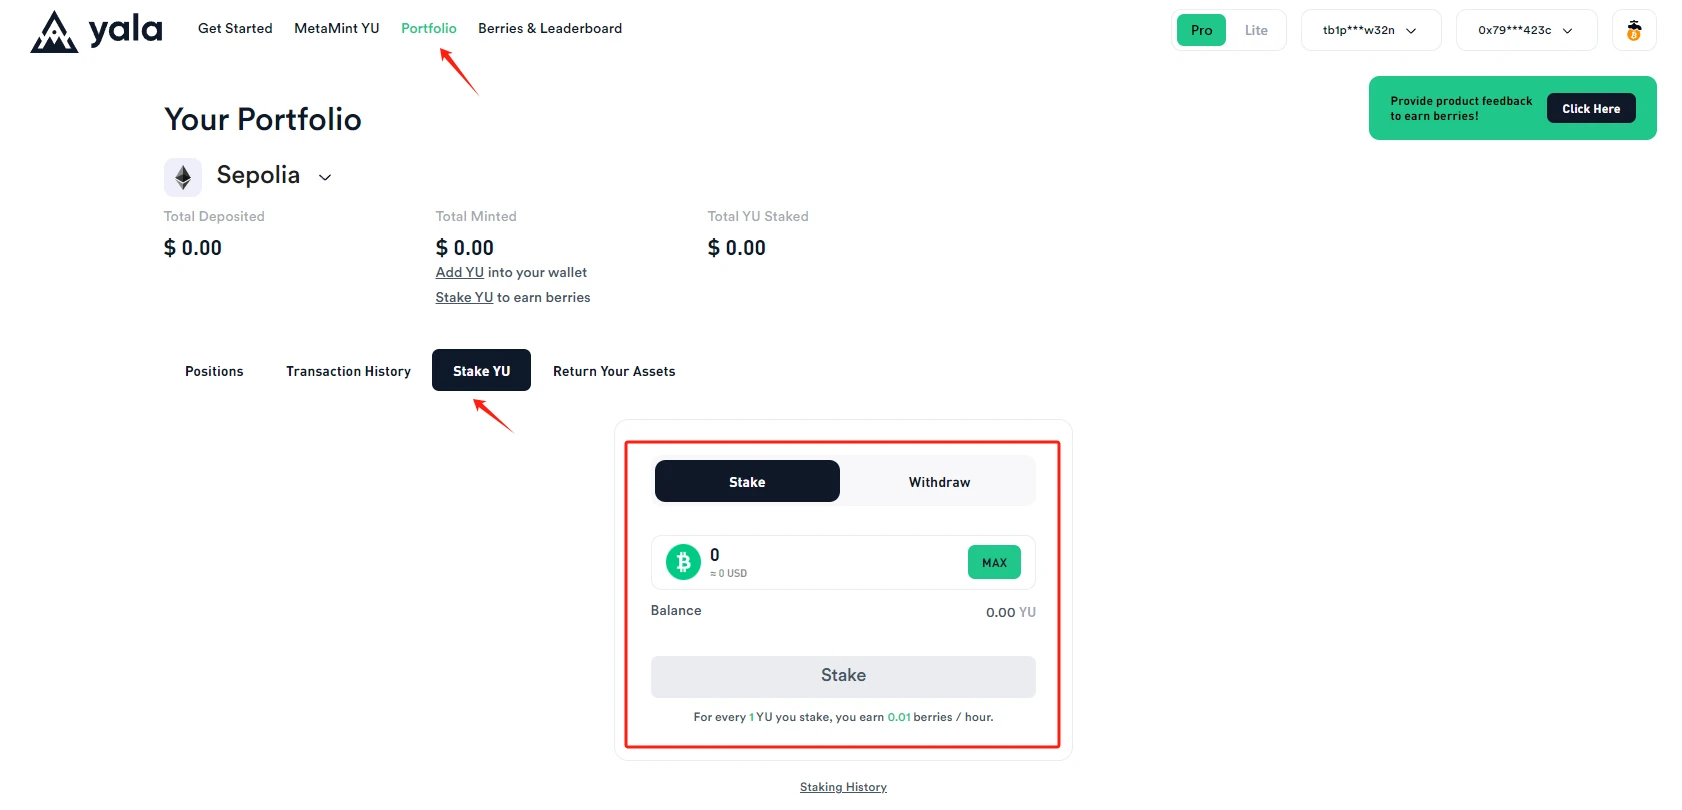
Task: Switch to the Transaction History tab
Action: [348, 371]
